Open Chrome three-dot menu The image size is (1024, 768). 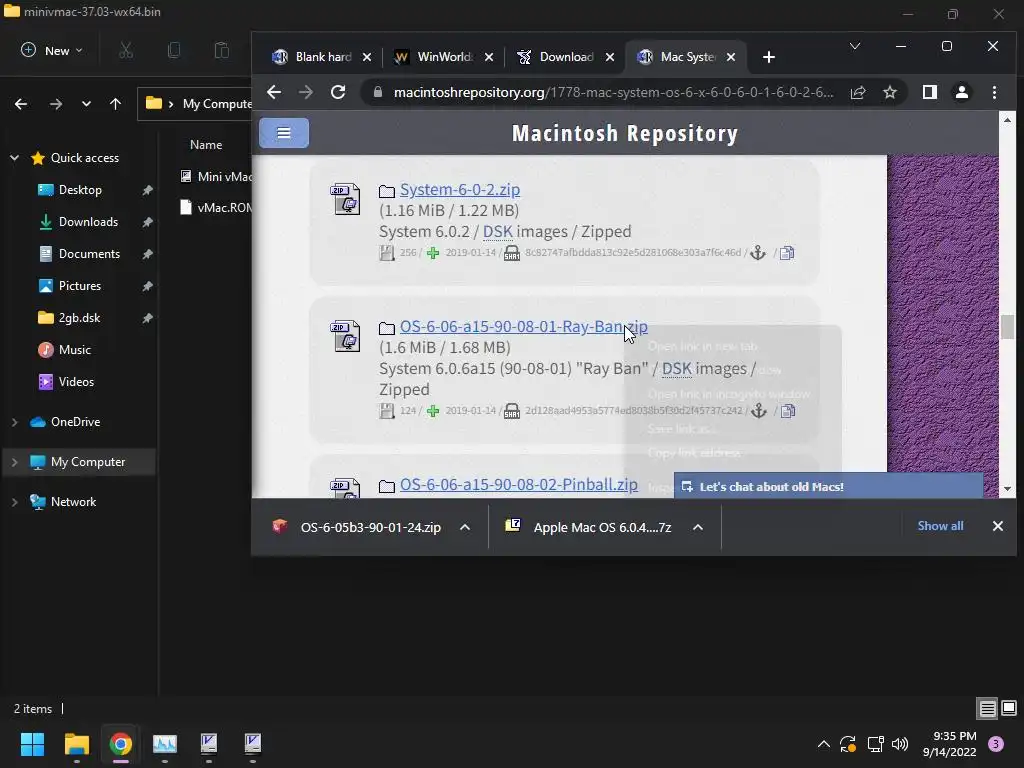(994, 92)
